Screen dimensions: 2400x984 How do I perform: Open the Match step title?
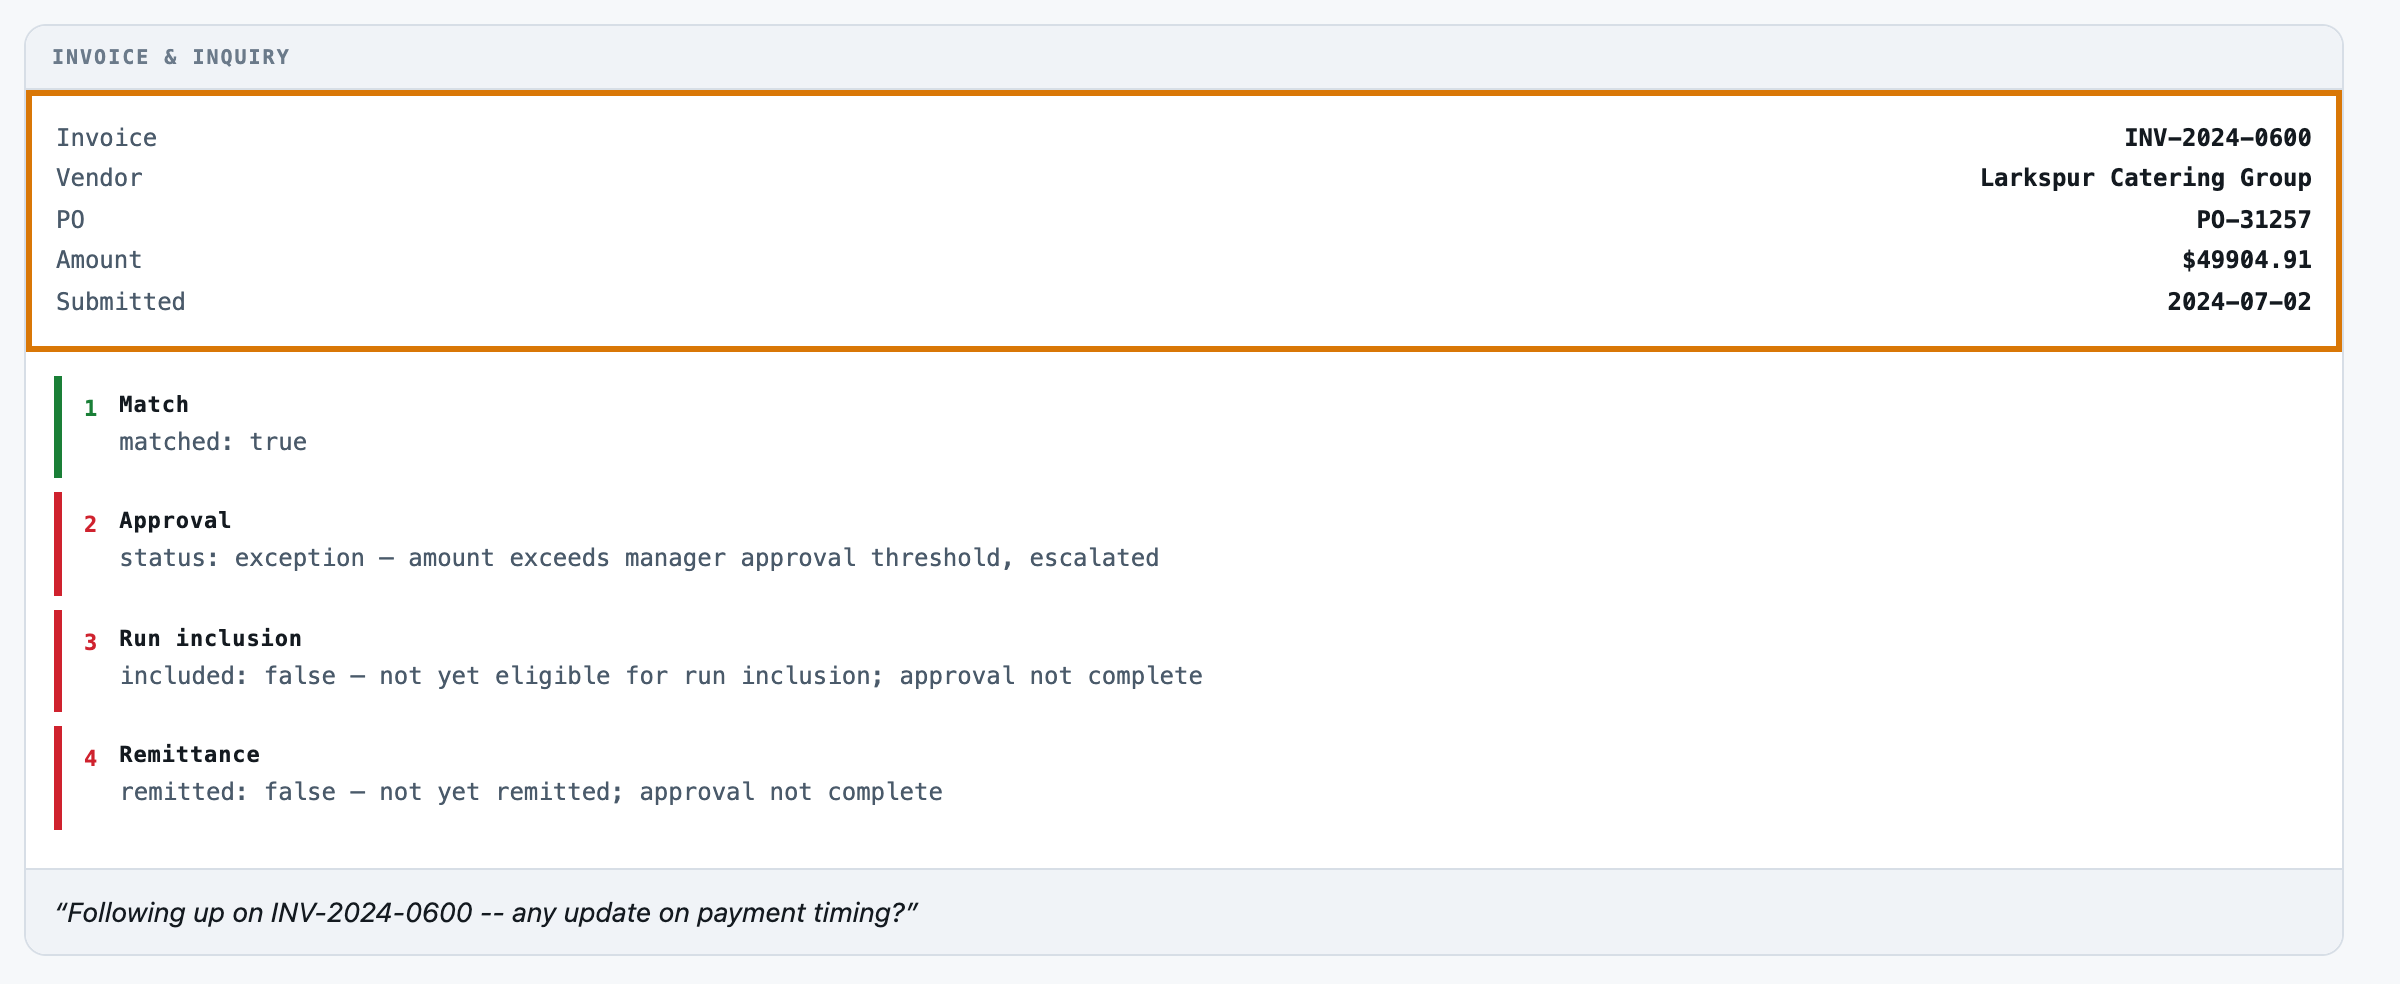pyautogui.click(x=154, y=404)
